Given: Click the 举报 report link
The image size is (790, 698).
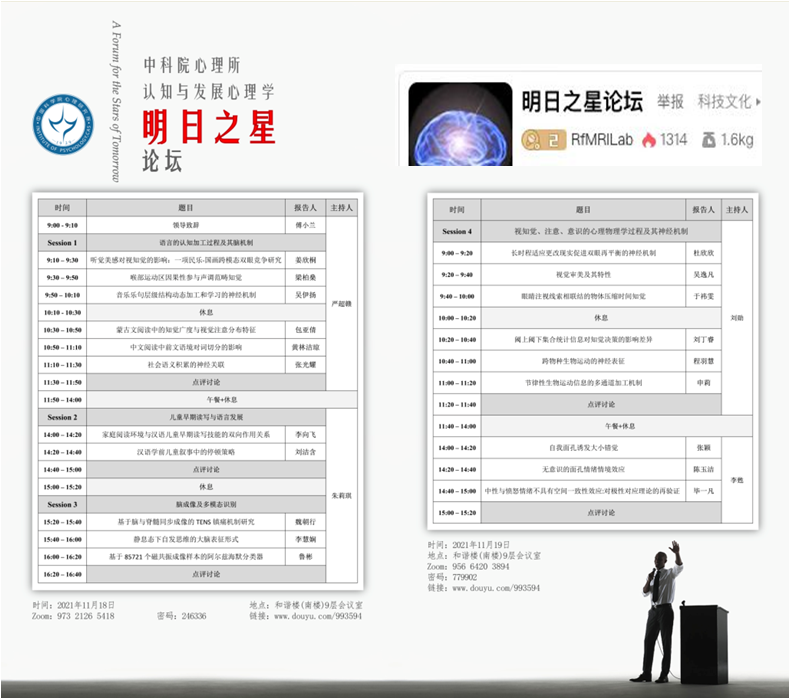Looking at the screenshot, I should [x=670, y=102].
